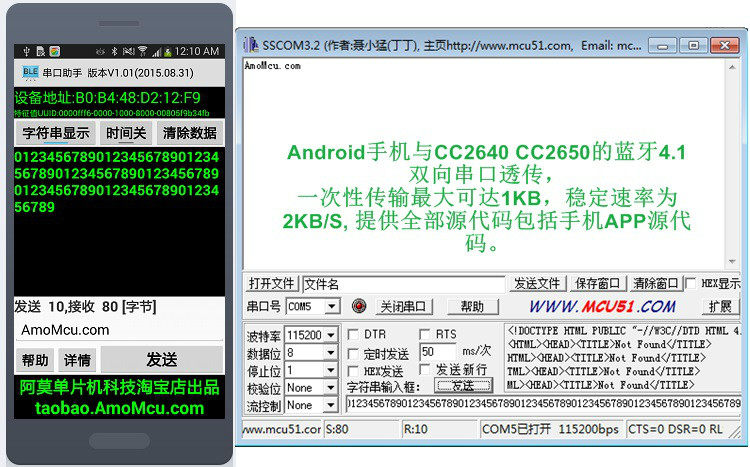This screenshot has width=750, height=467.
Task: Click COM5已打开 115200bps status text
Action: click(550, 429)
